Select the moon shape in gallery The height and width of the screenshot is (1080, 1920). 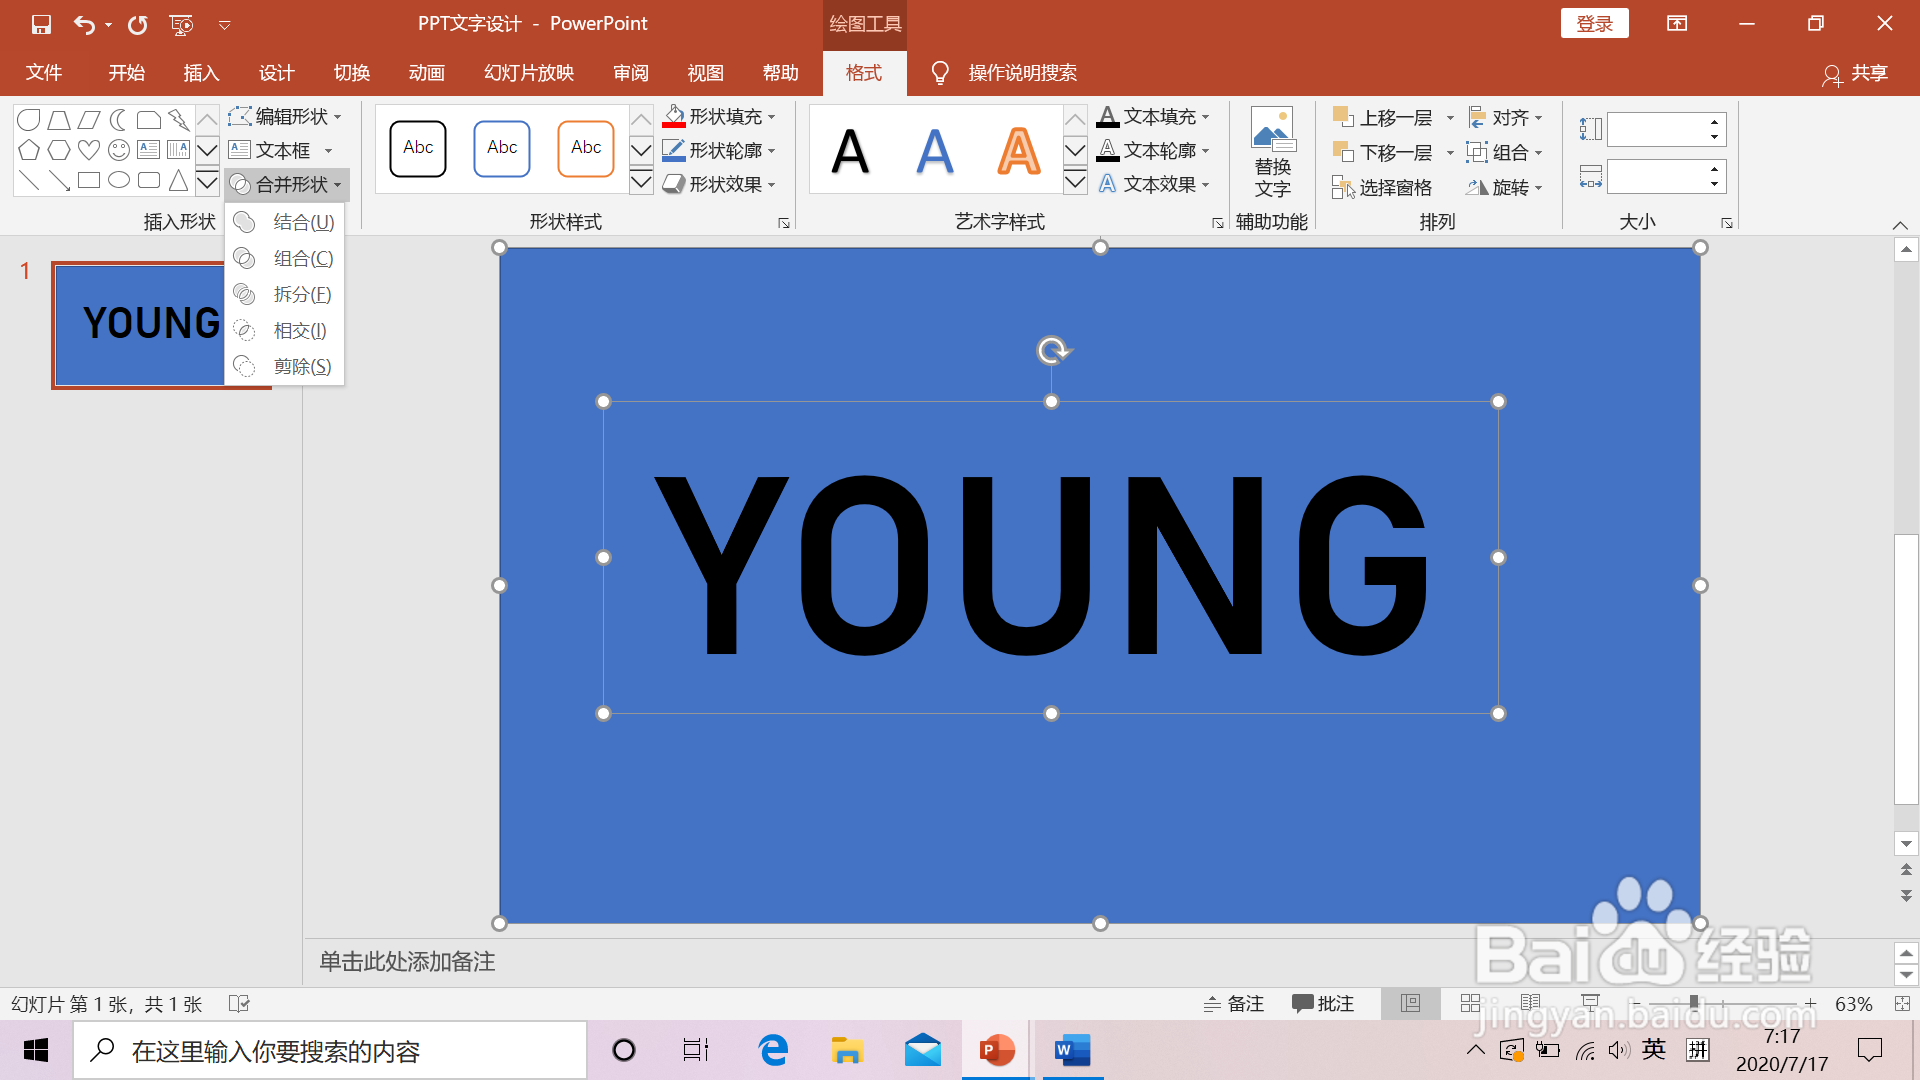119,120
